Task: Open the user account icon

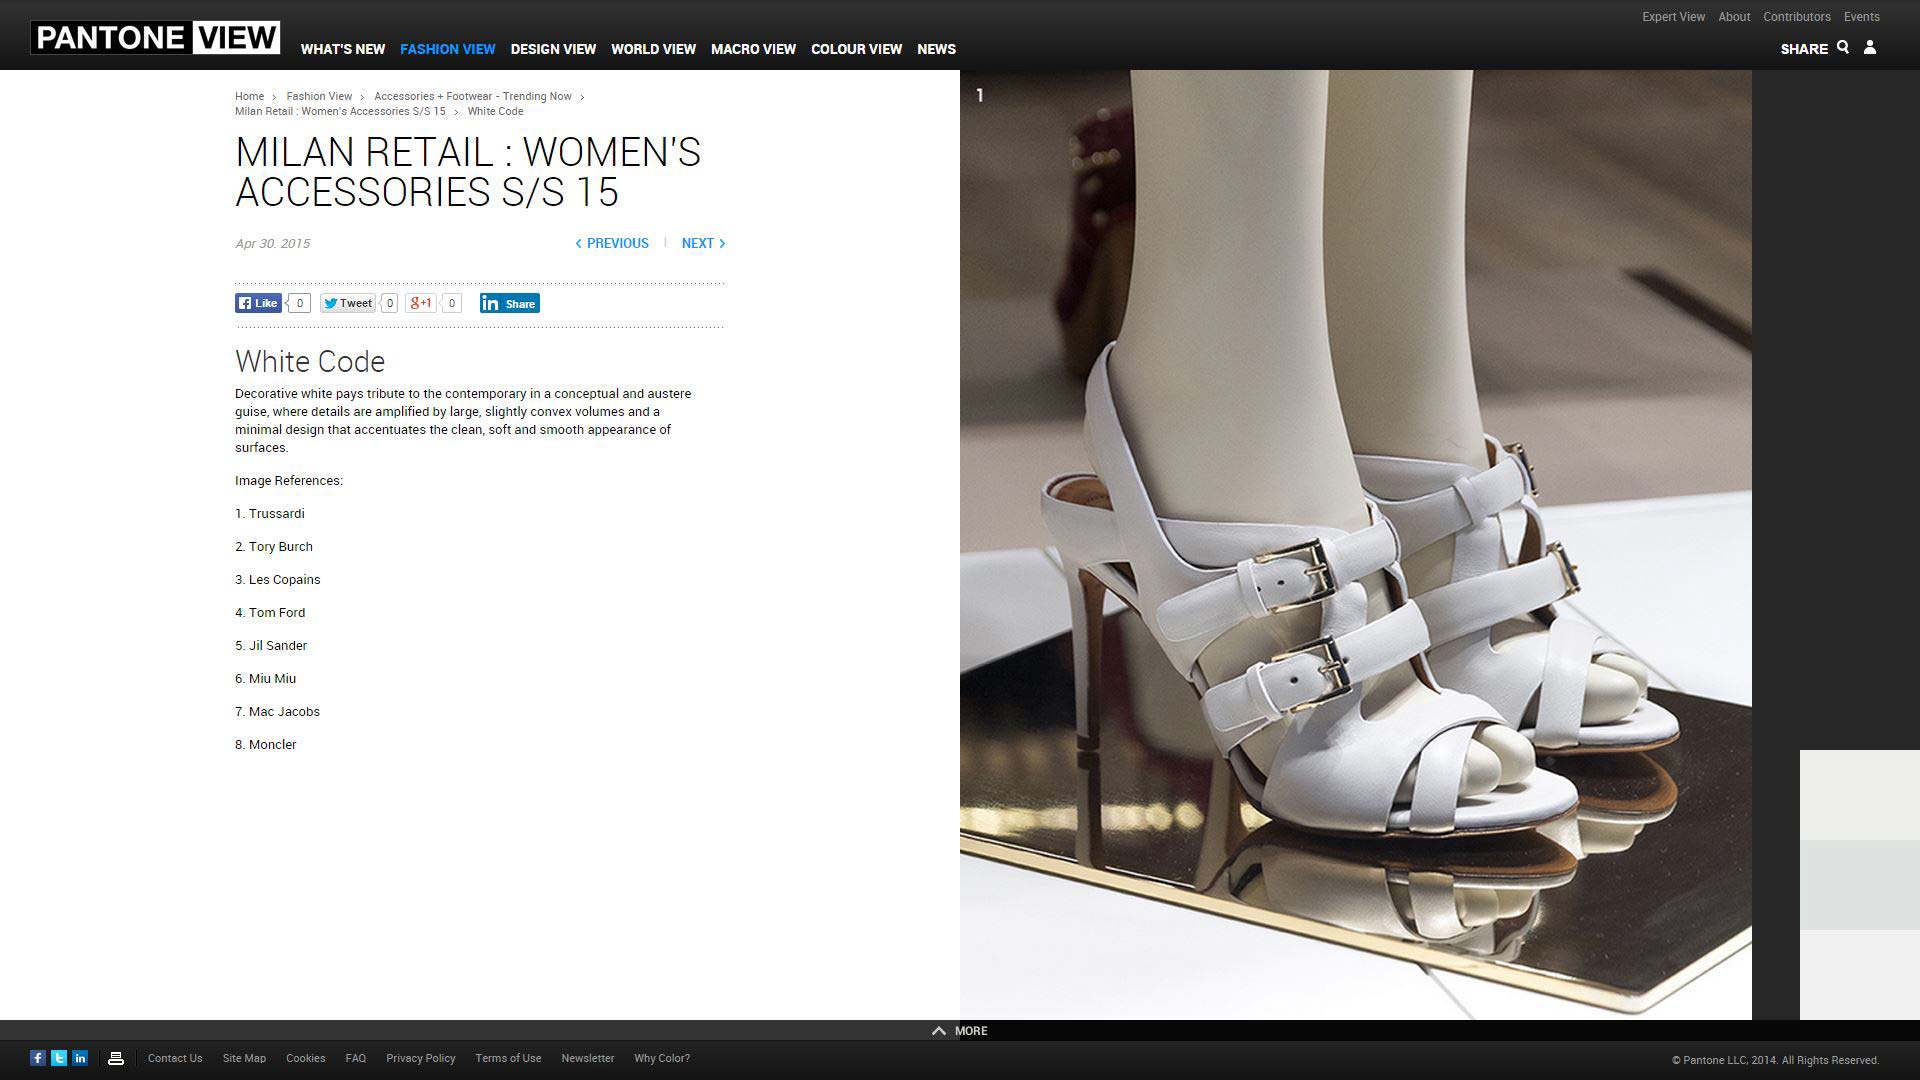Action: (1870, 47)
